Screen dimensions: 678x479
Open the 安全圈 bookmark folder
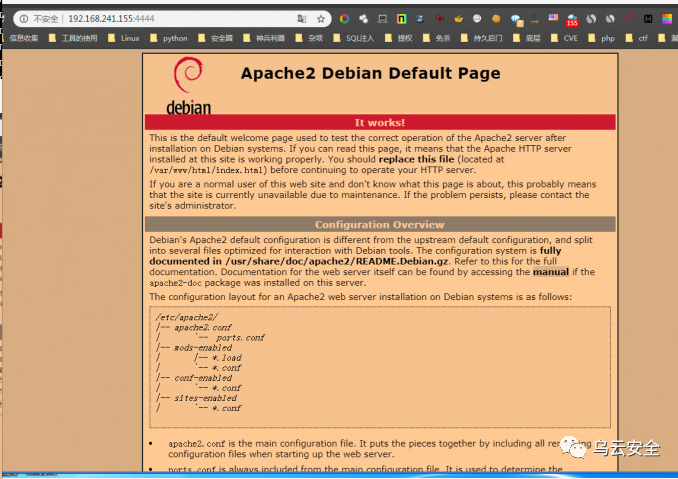pos(215,38)
